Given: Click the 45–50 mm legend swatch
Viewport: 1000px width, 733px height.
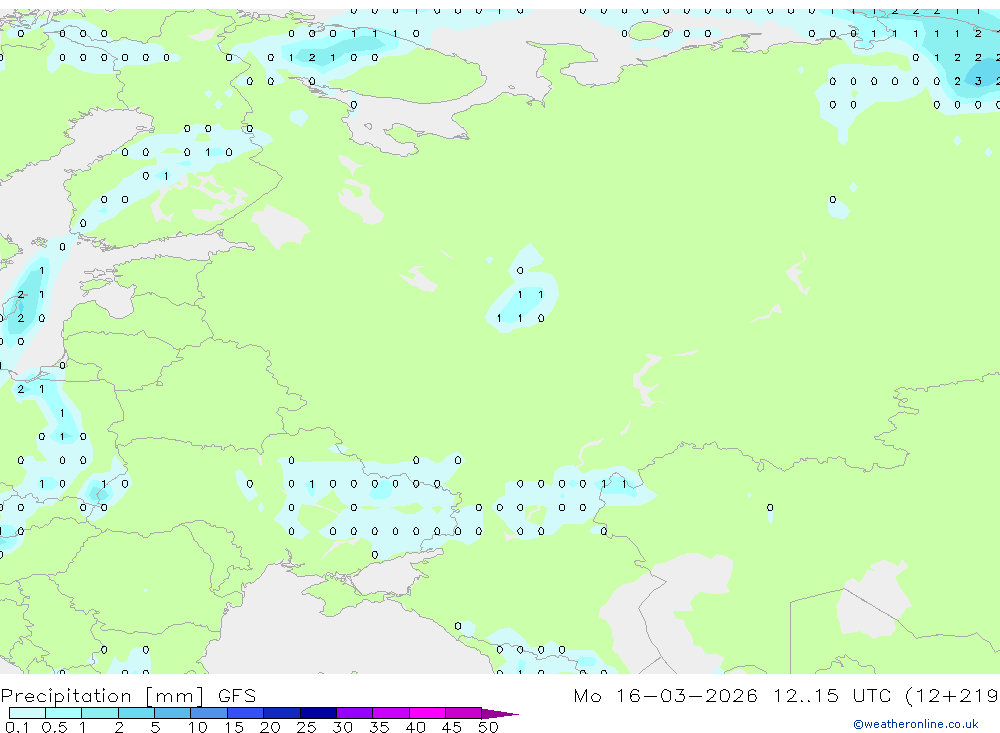Looking at the screenshot, I should (464, 713).
